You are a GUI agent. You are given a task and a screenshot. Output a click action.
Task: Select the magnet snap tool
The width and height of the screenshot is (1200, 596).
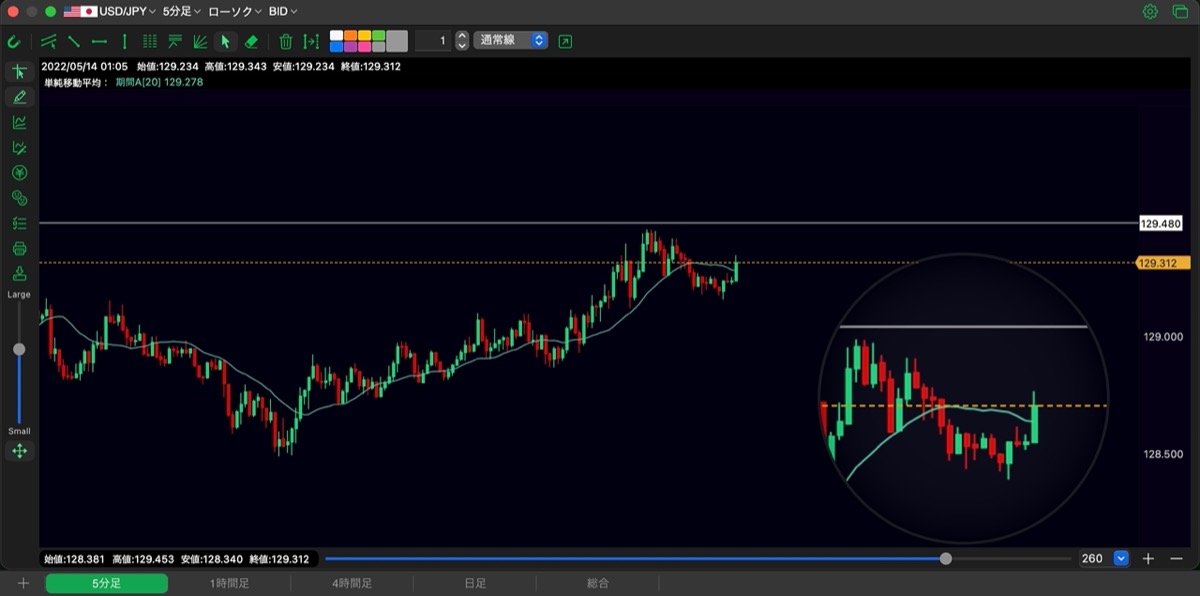tap(14, 41)
